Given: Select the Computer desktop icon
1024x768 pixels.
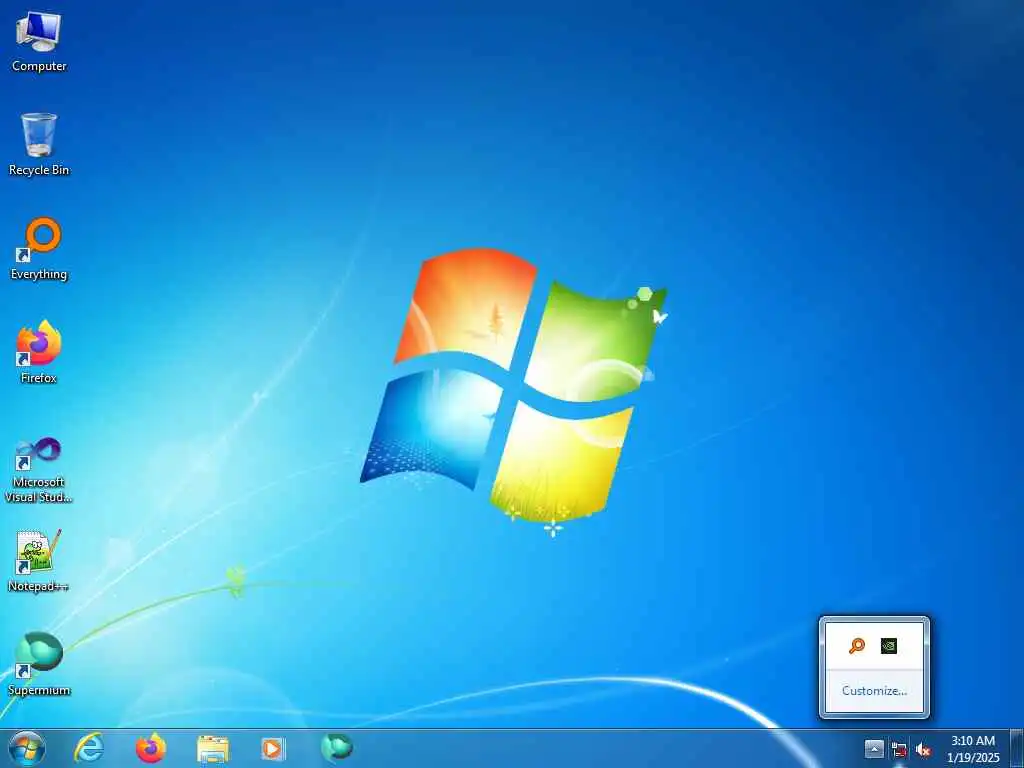Looking at the screenshot, I should point(39,42).
